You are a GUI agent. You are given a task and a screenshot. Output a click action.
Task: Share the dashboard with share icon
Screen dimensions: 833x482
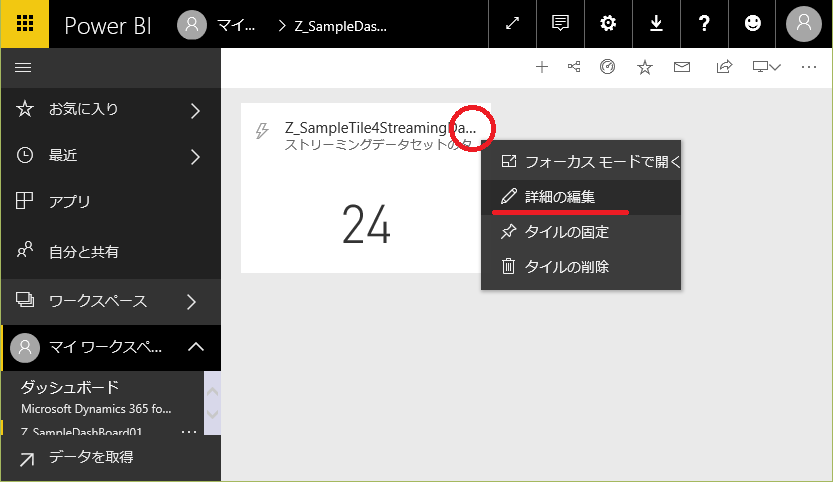tap(724, 66)
